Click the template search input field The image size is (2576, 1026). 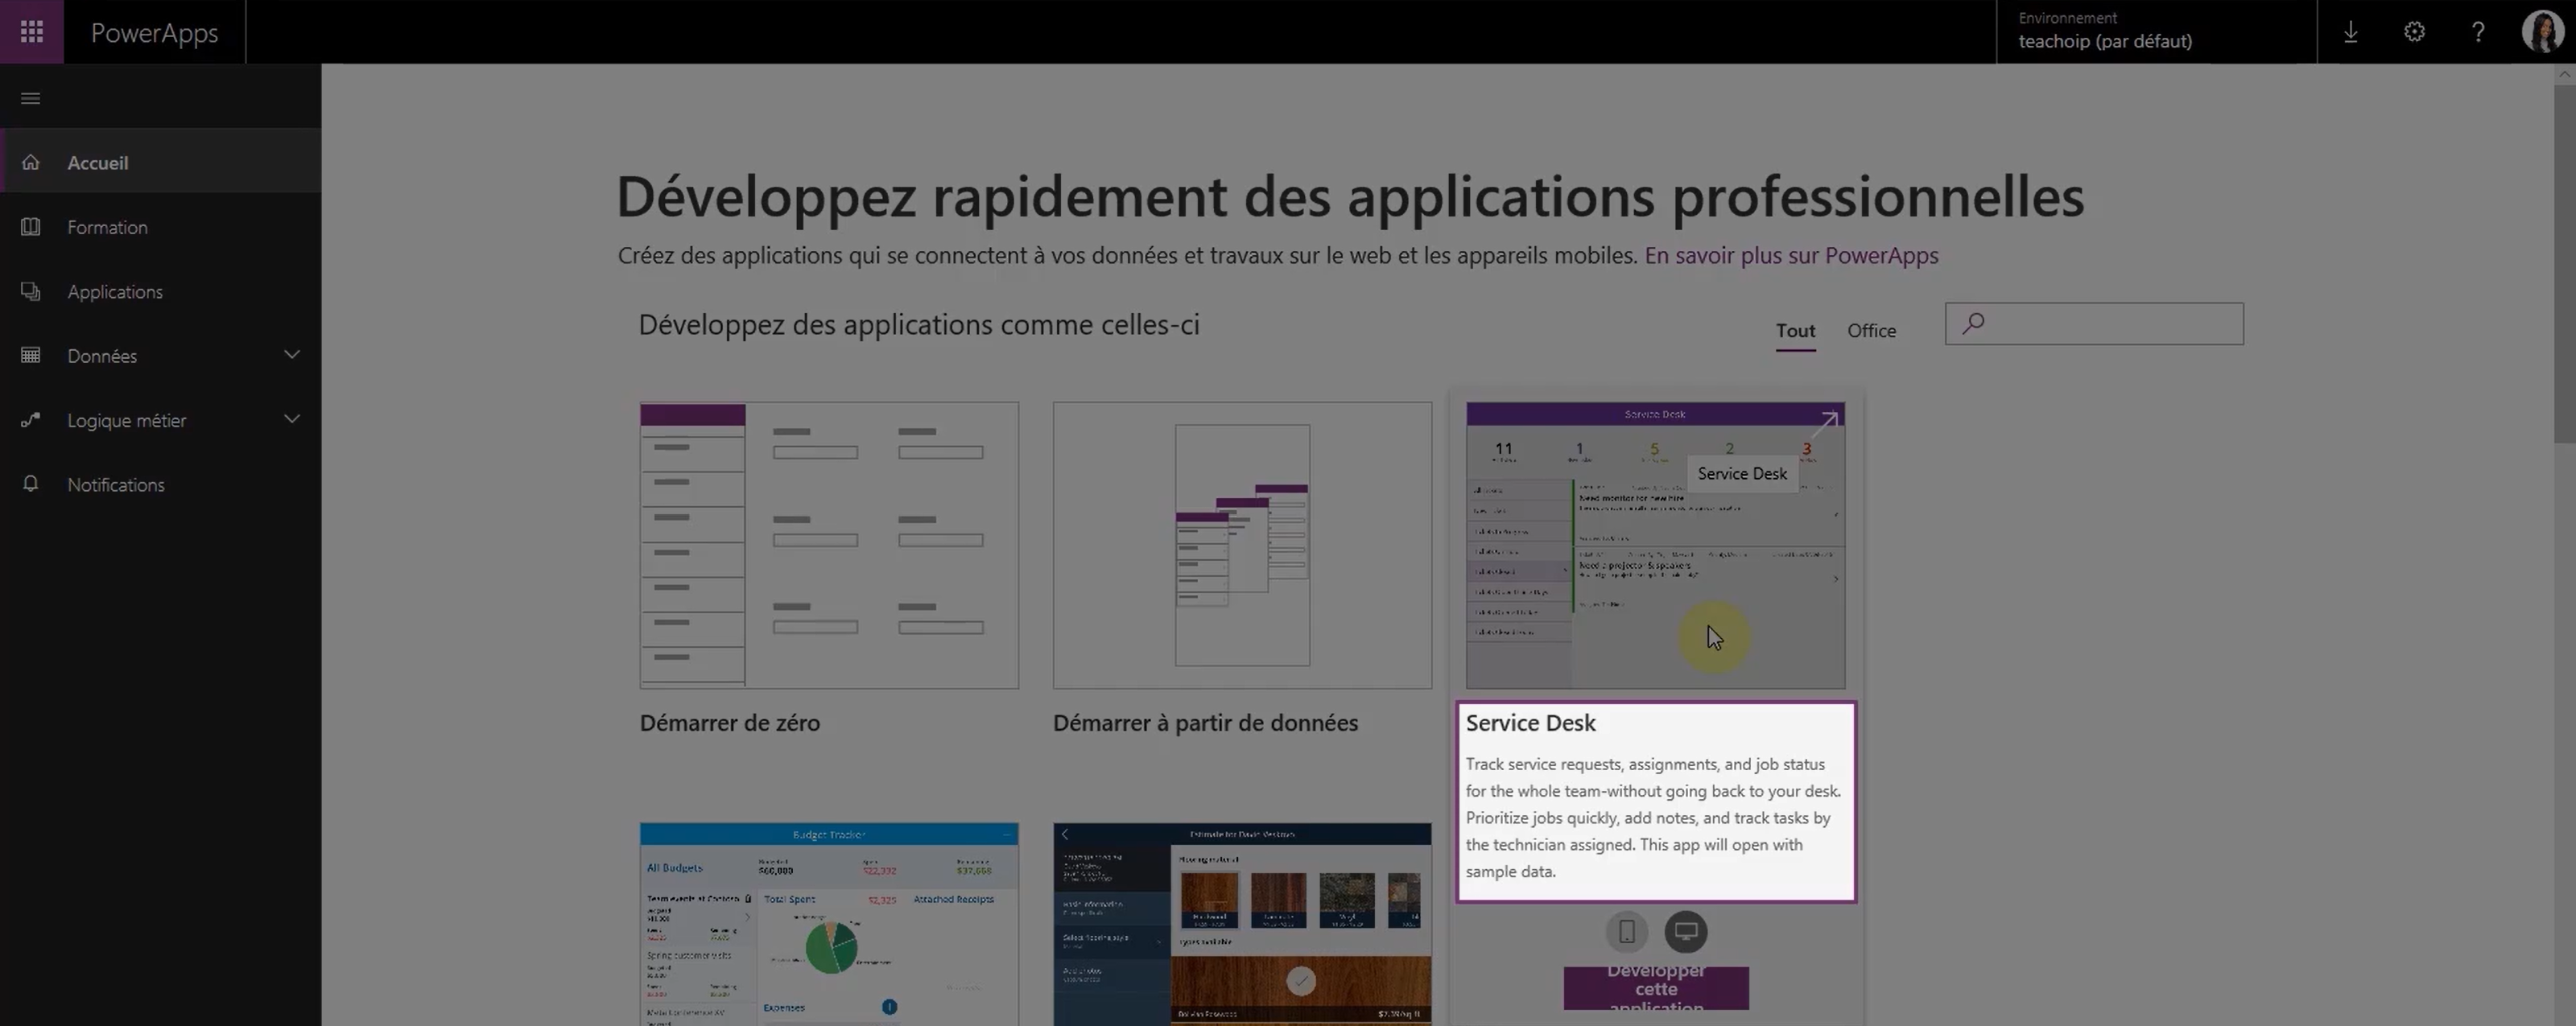click(2094, 323)
